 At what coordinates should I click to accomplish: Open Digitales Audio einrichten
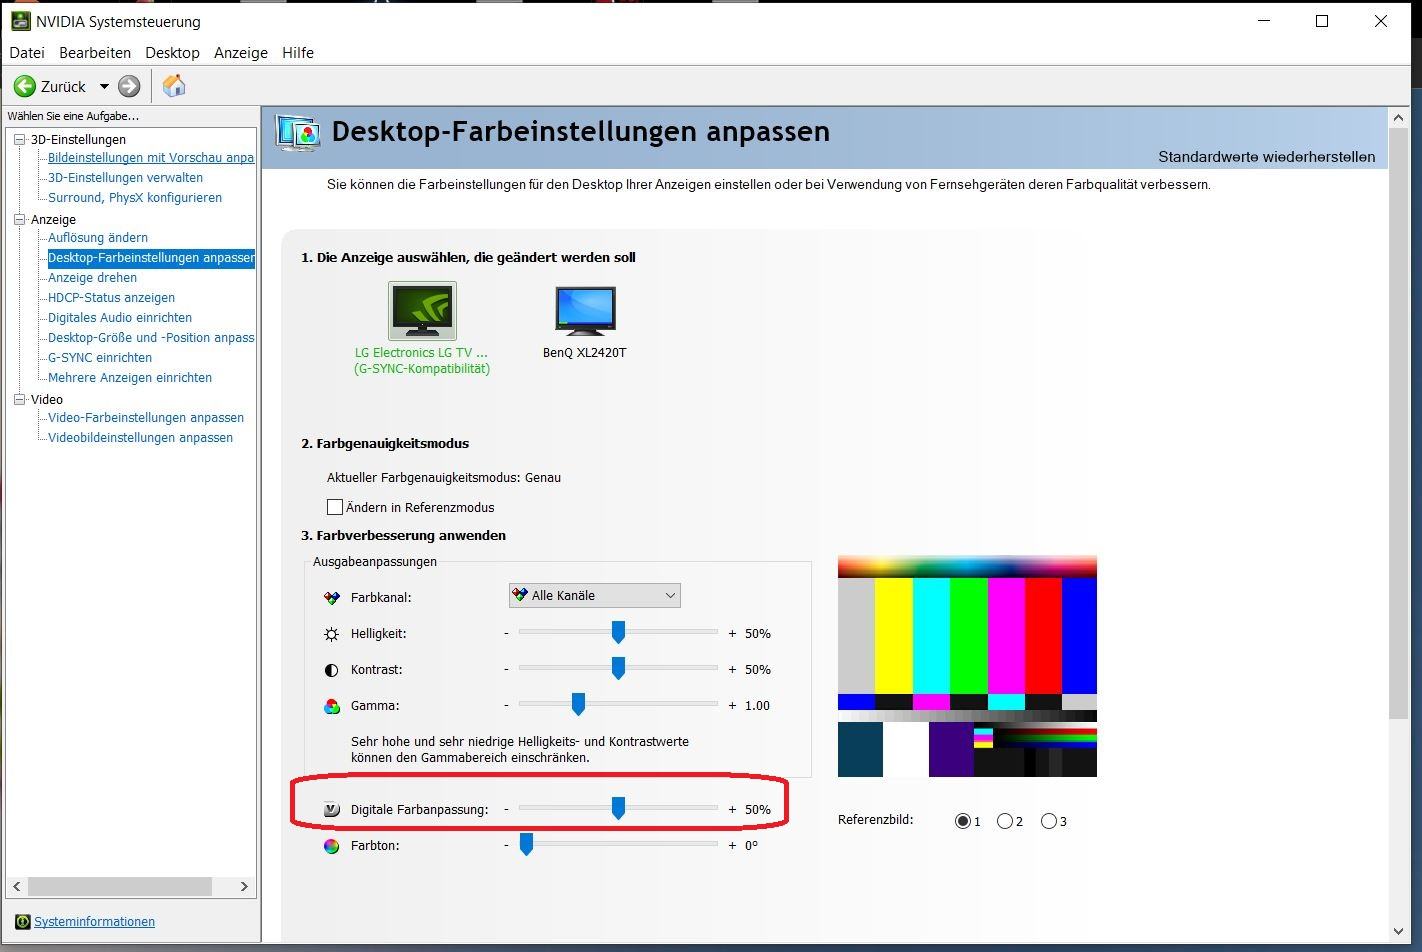120,318
